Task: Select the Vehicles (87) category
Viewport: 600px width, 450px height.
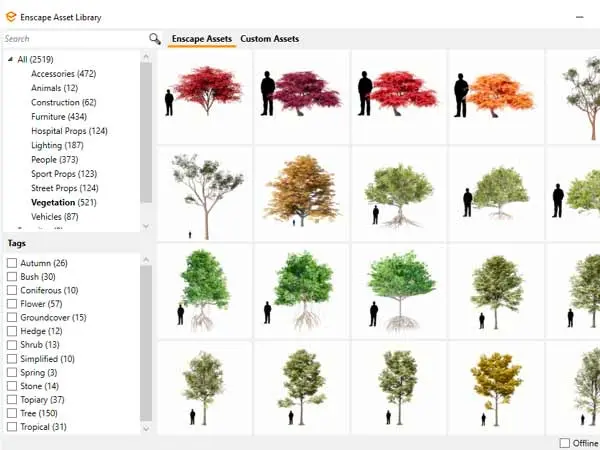Action: (x=55, y=217)
